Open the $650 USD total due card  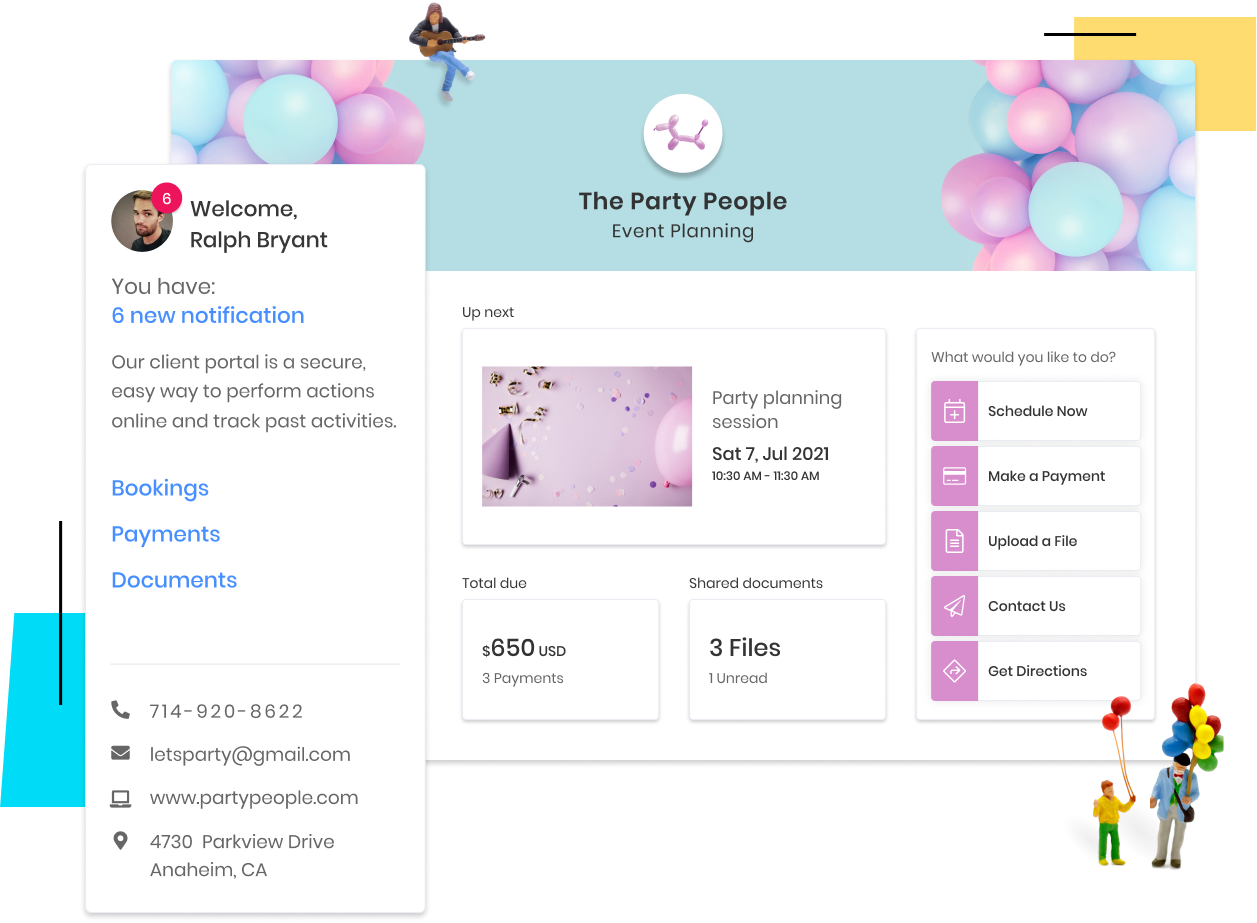[x=560, y=660]
